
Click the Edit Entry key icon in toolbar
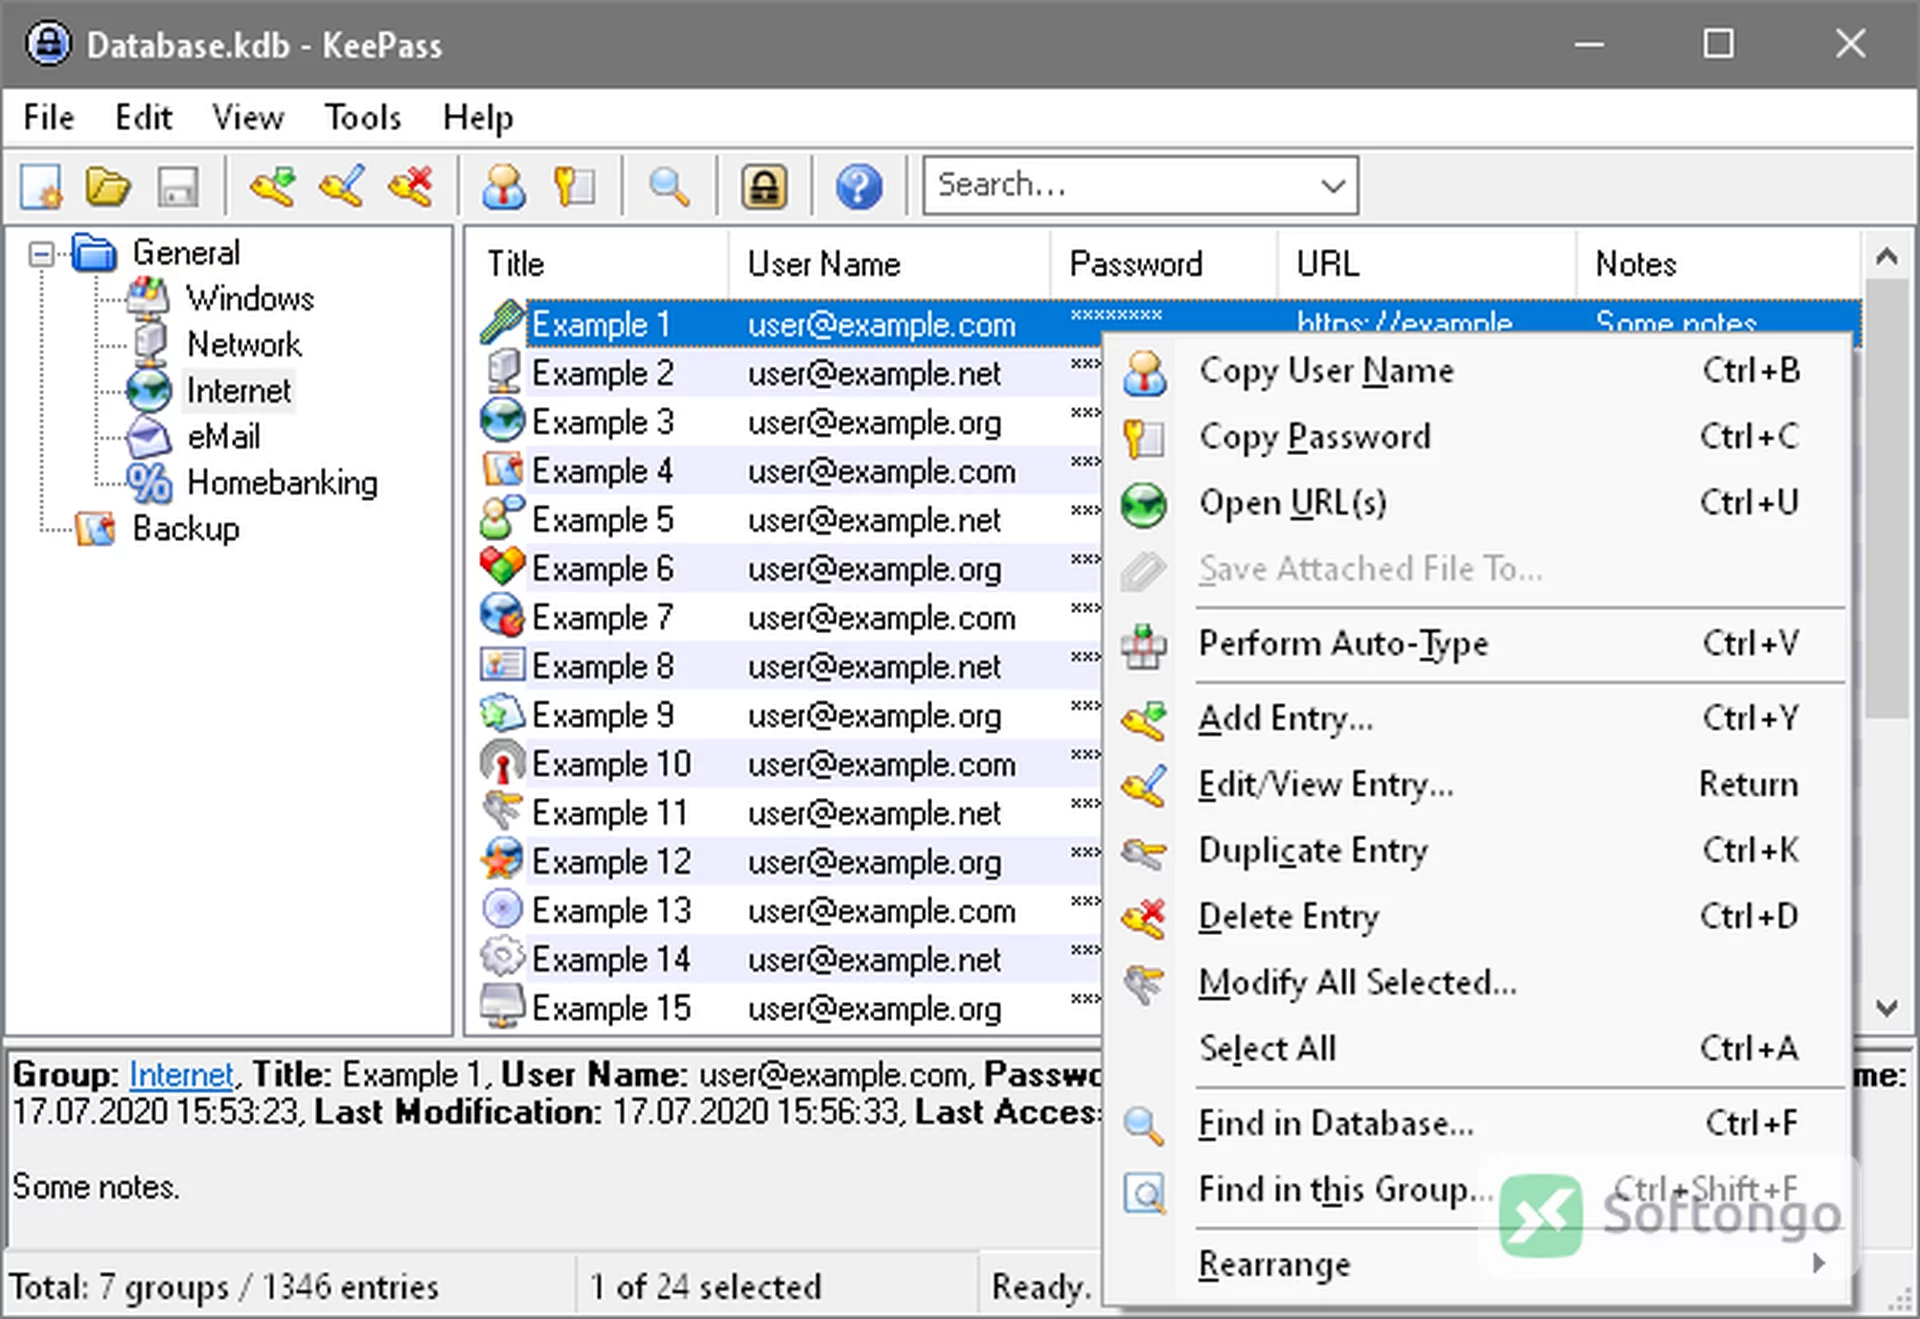(342, 186)
